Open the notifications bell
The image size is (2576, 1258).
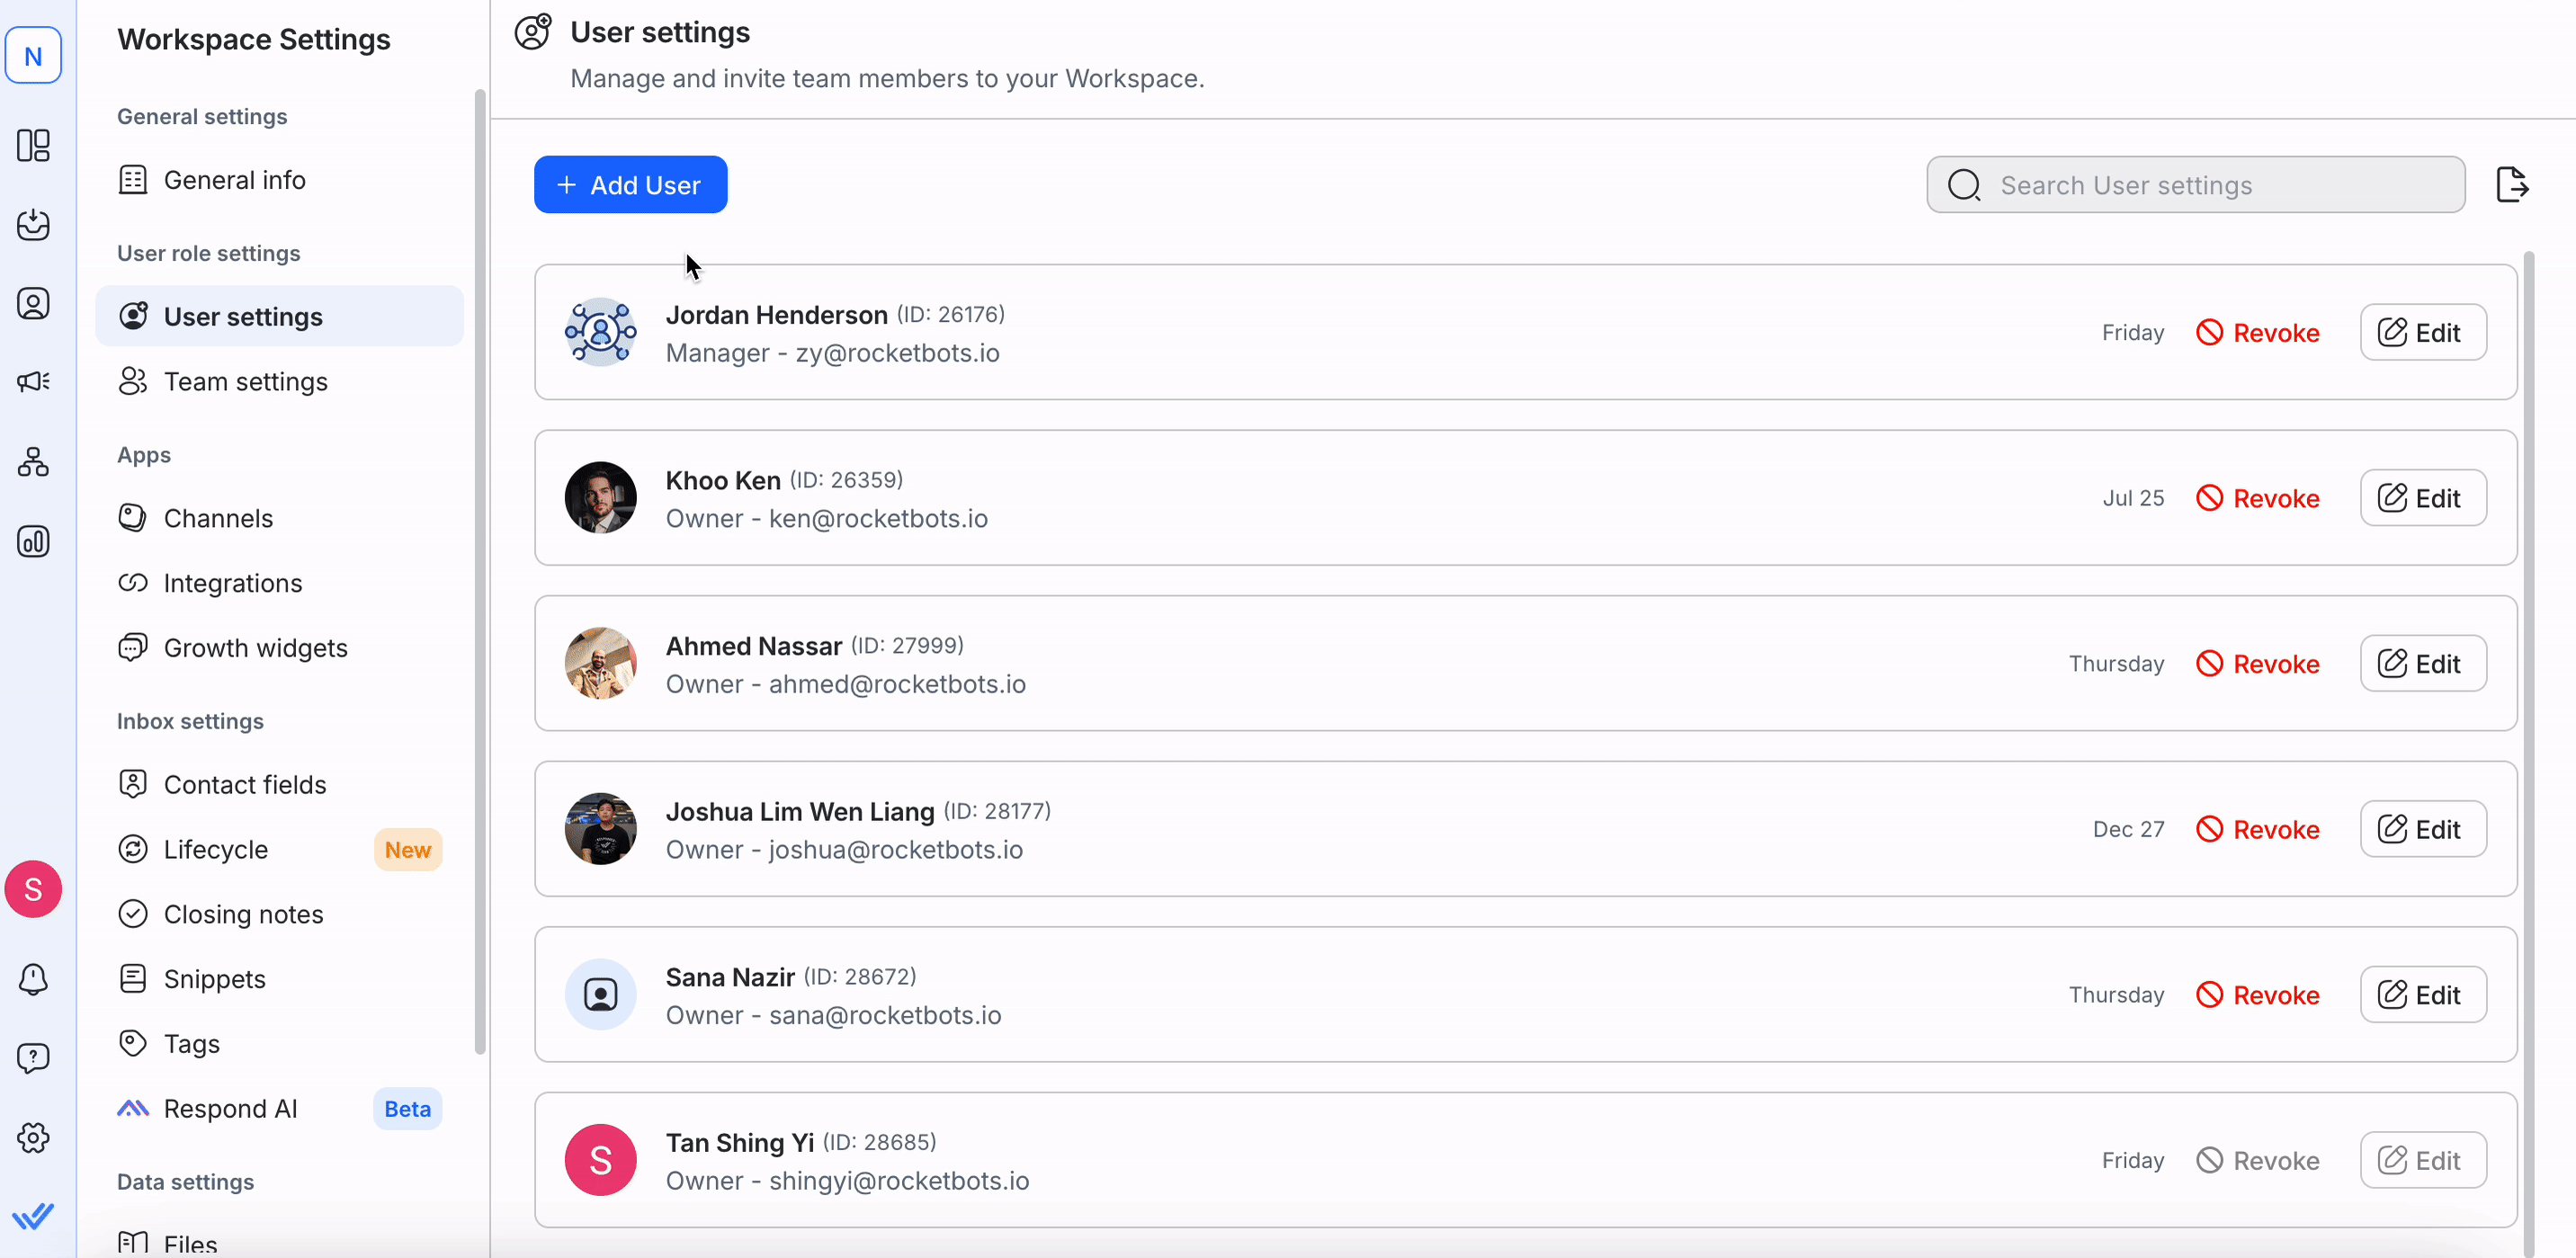pyautogui.click(x=34, y=979)
